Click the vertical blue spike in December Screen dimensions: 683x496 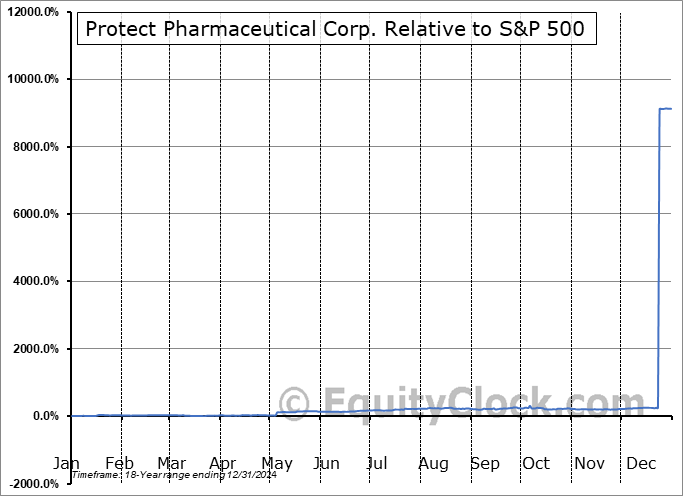tap(658, 260)
